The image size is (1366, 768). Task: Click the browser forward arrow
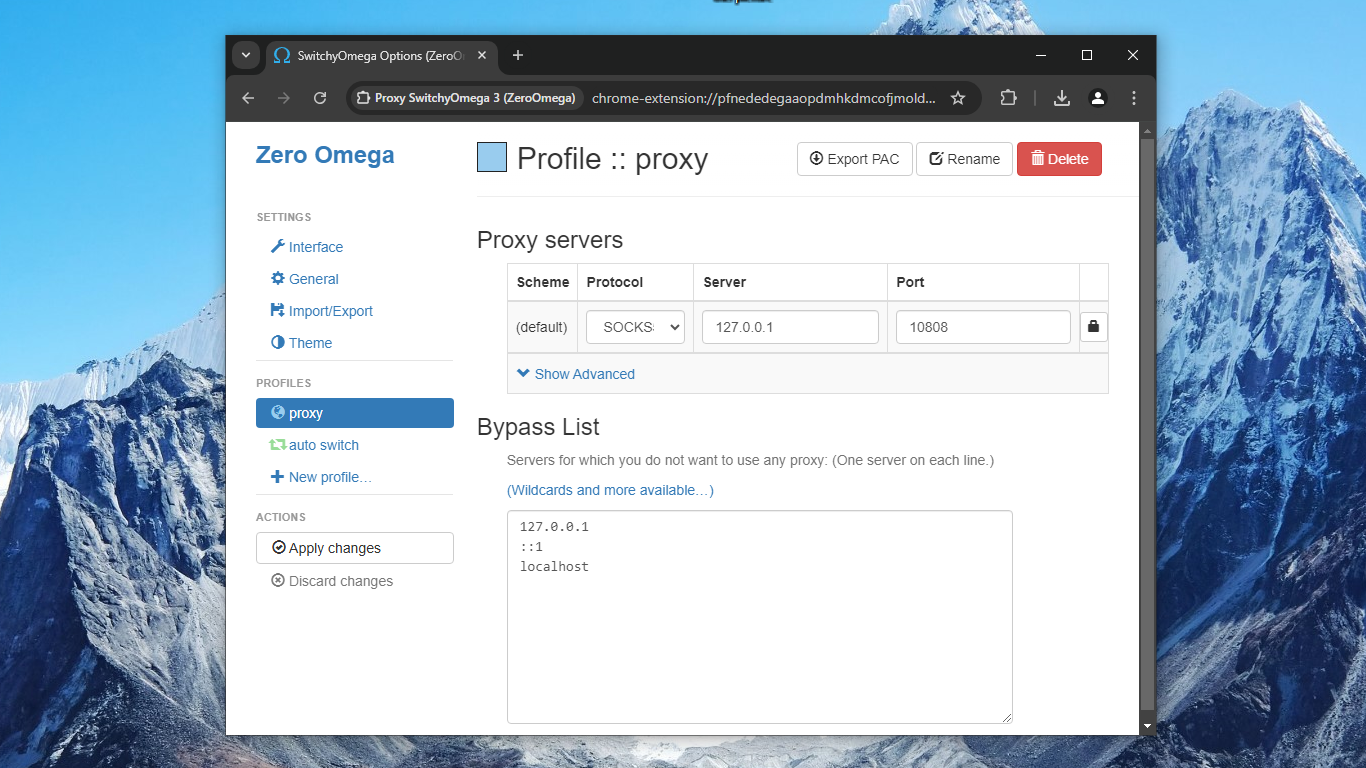[284, 98]
